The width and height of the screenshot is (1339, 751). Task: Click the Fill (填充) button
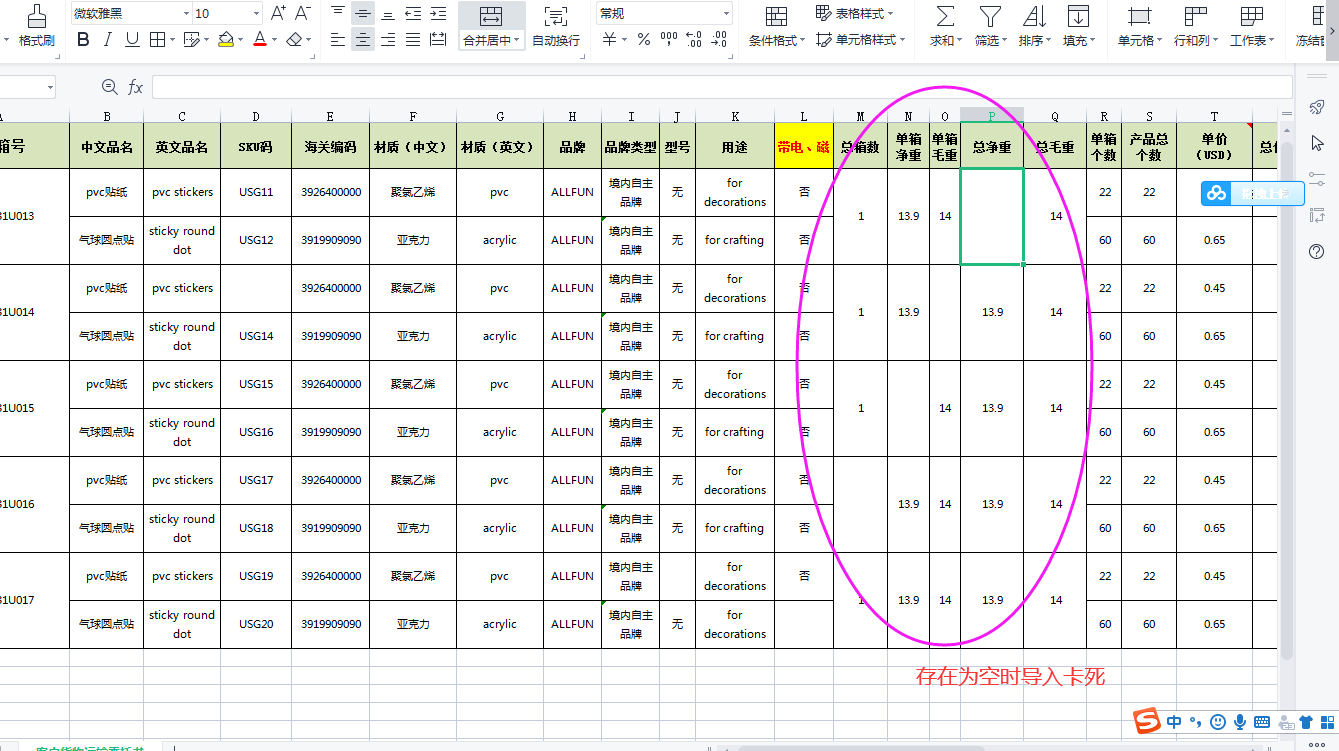1078,27
